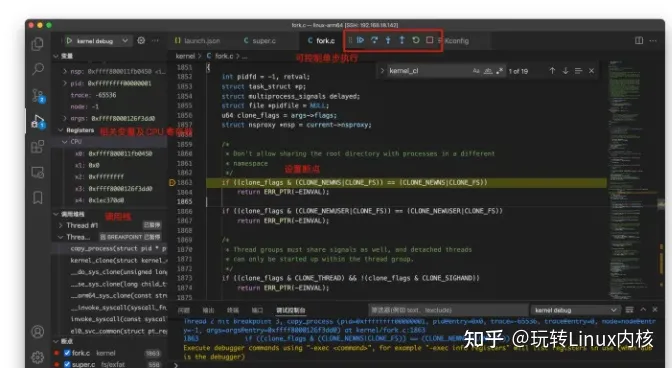Click Step Into in the debug toolbar
672x368 pixels.
[388, 40]
